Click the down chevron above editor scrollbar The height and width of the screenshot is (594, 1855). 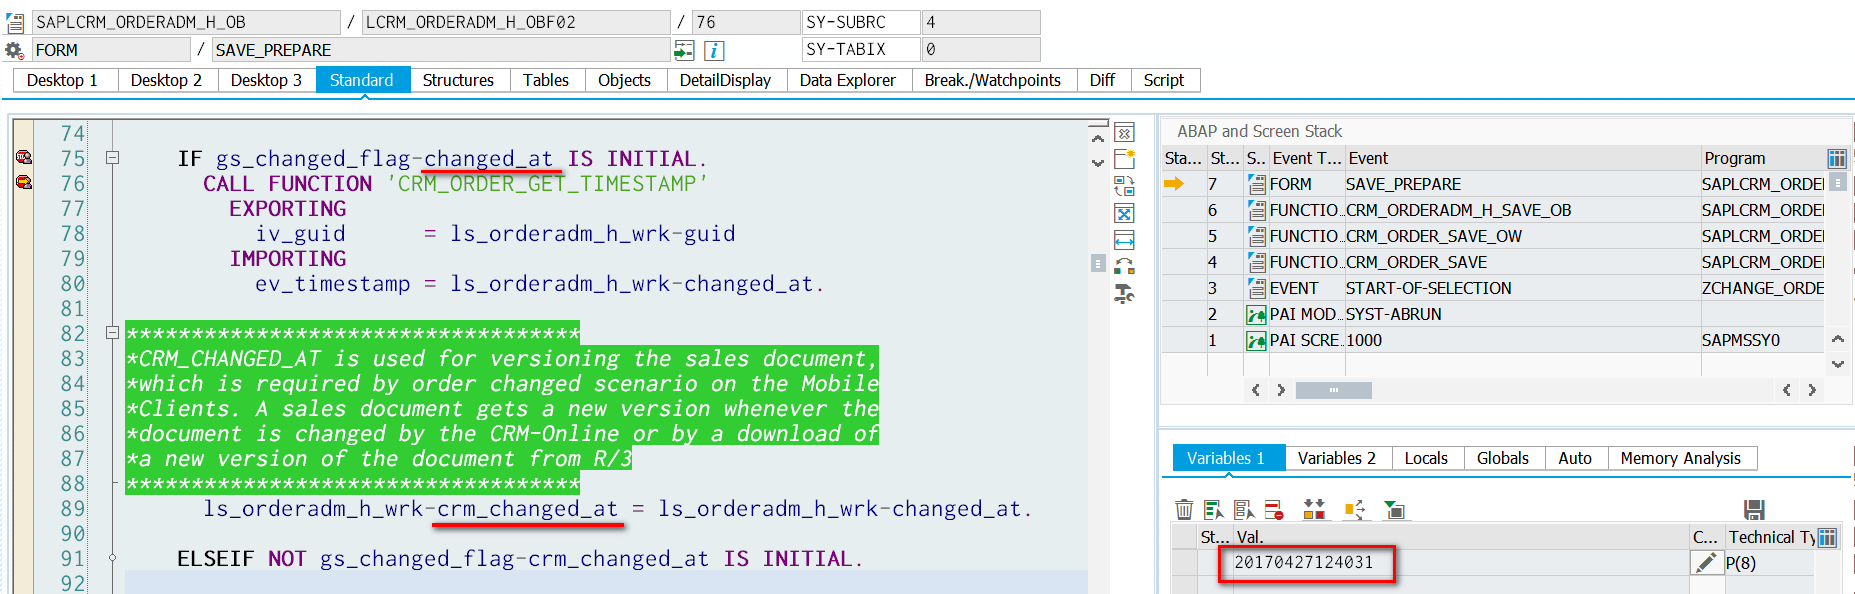(x=1098, y=162)
